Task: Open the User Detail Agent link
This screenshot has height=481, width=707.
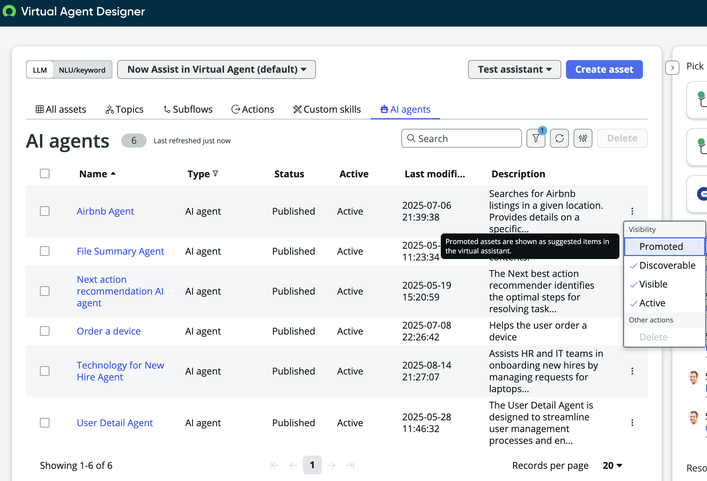Action: pos(115,423)
